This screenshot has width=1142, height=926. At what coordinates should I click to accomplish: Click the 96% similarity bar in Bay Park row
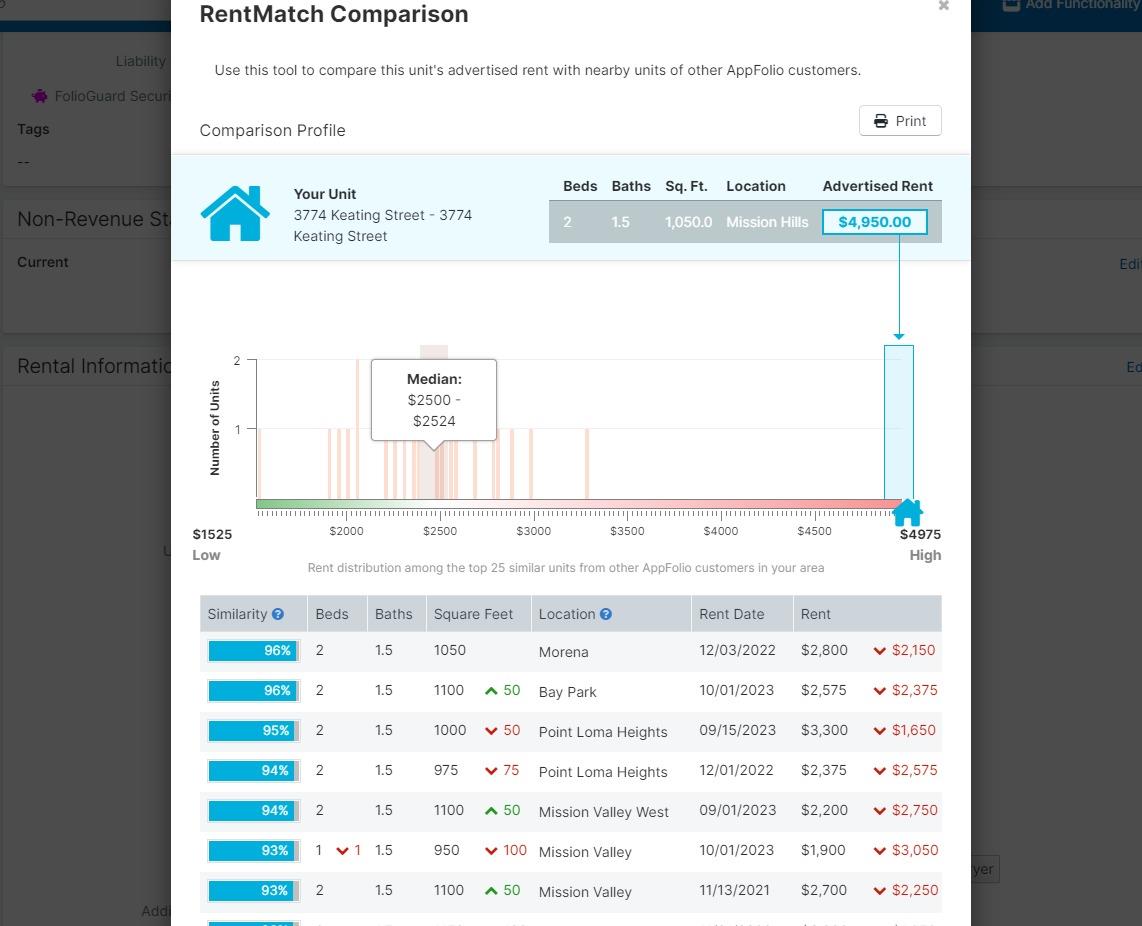pos(253,691)
